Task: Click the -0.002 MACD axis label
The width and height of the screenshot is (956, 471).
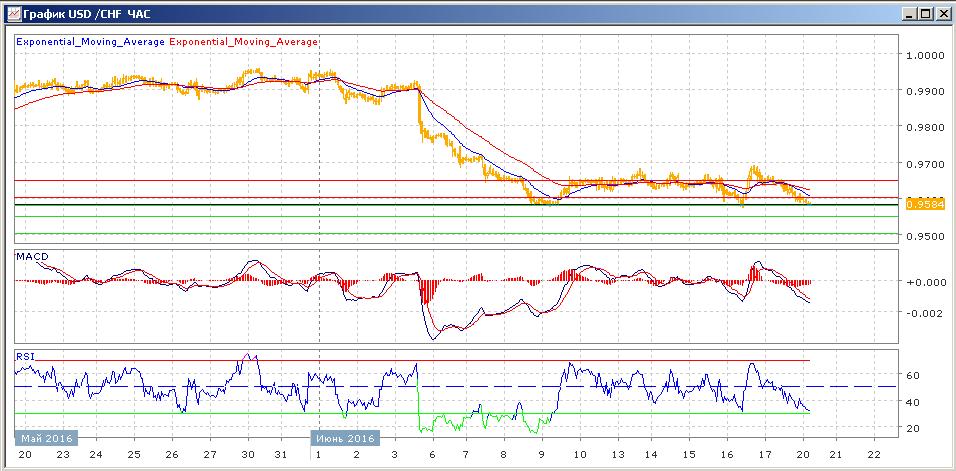Action: 925,313
